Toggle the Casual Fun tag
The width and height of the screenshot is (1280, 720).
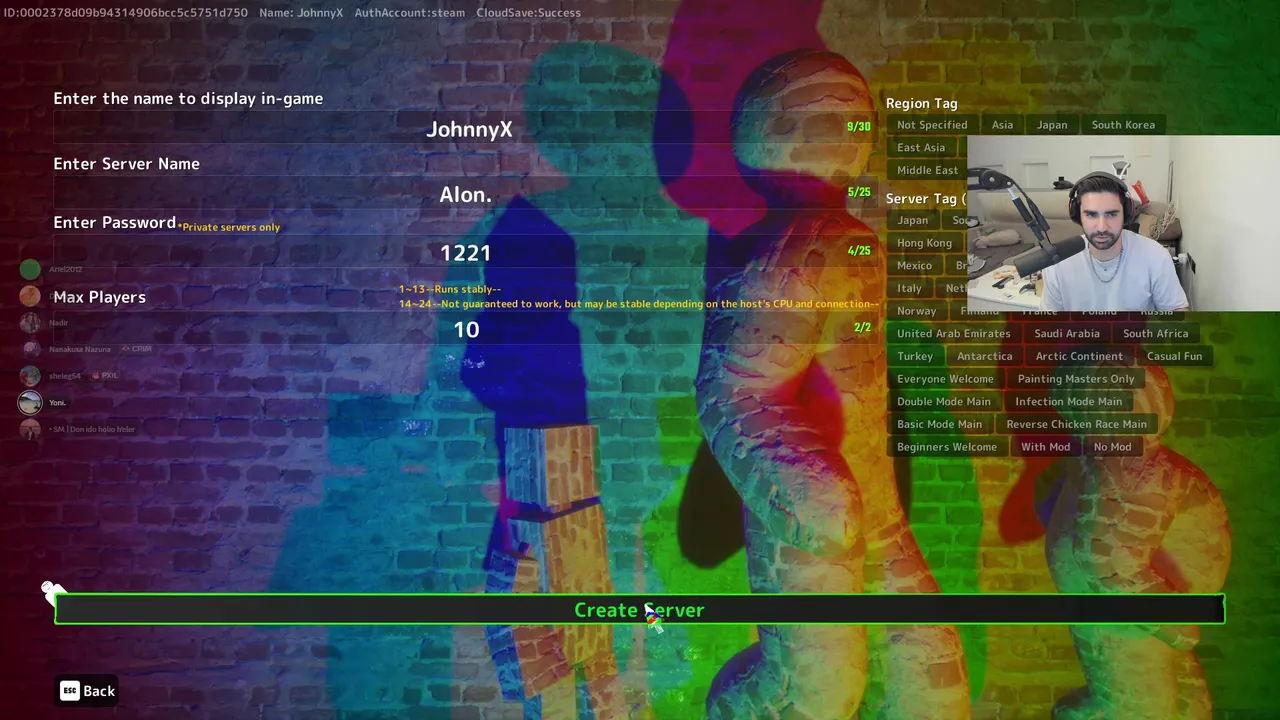point(1174,356)
